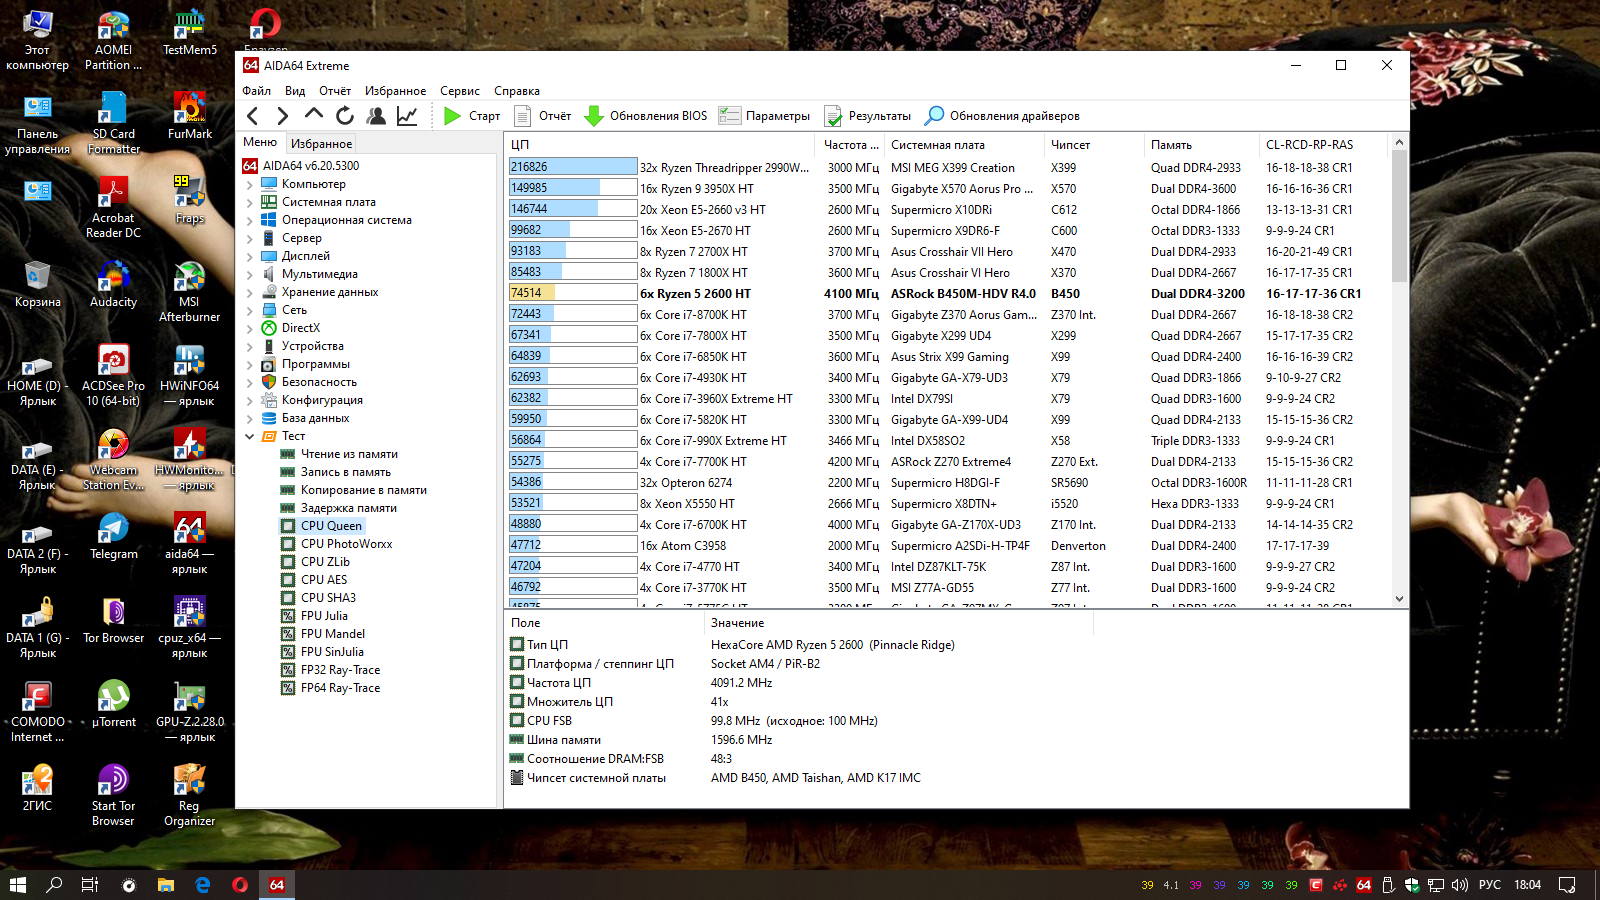Refresh the AIDA64 page

coord(345,116)
